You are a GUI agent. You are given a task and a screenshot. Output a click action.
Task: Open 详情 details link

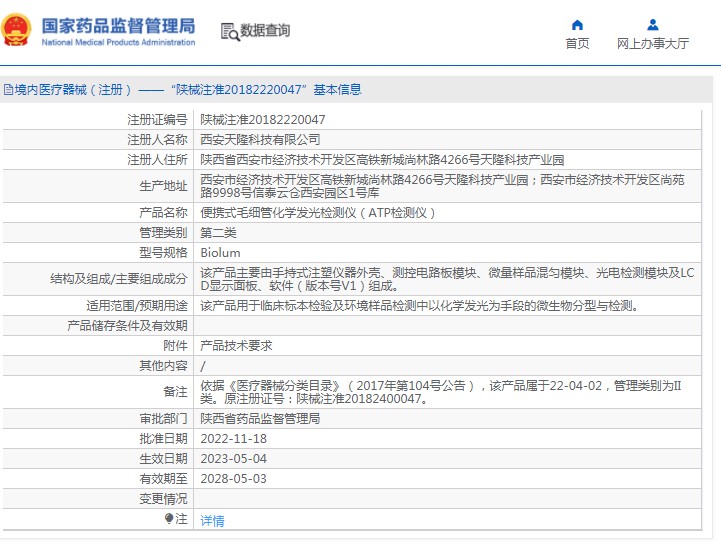tap(212, 521)
